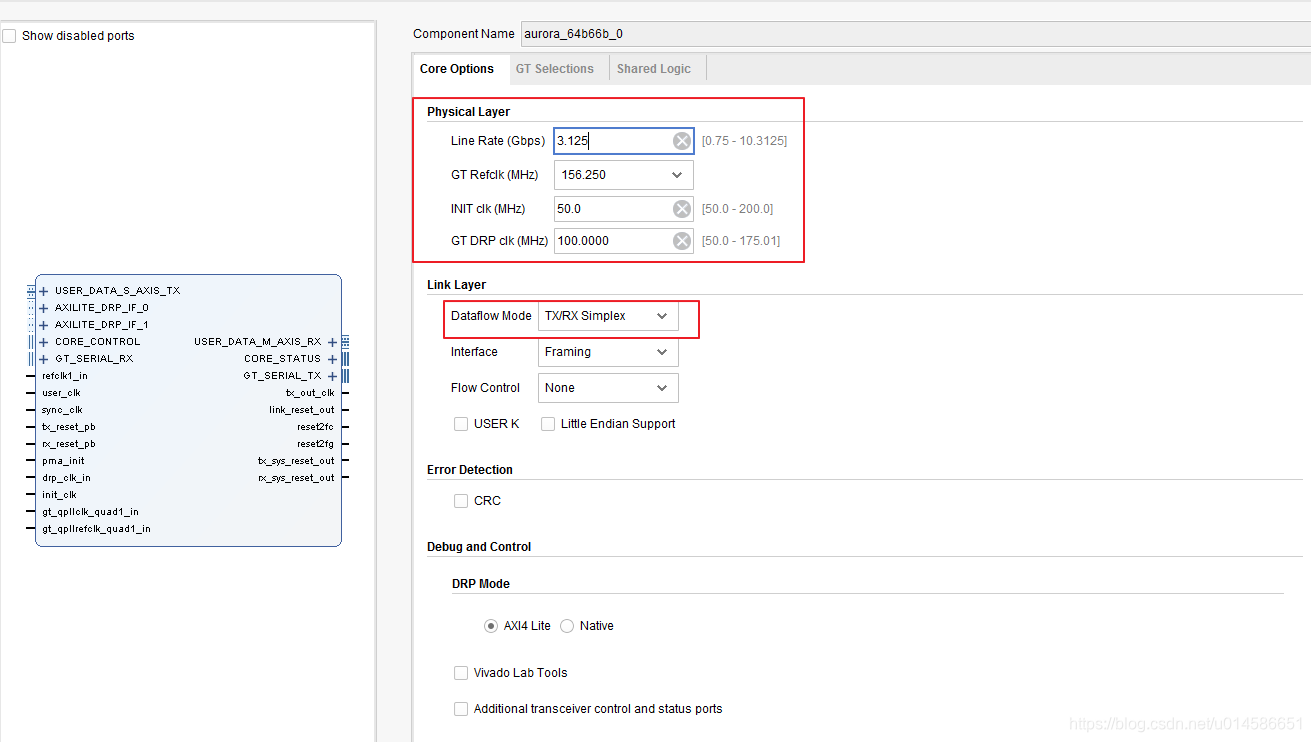Open the Dataflow Mode dropdown
The height and width of the screenshot is (742, 1311).
pos(608,316)
